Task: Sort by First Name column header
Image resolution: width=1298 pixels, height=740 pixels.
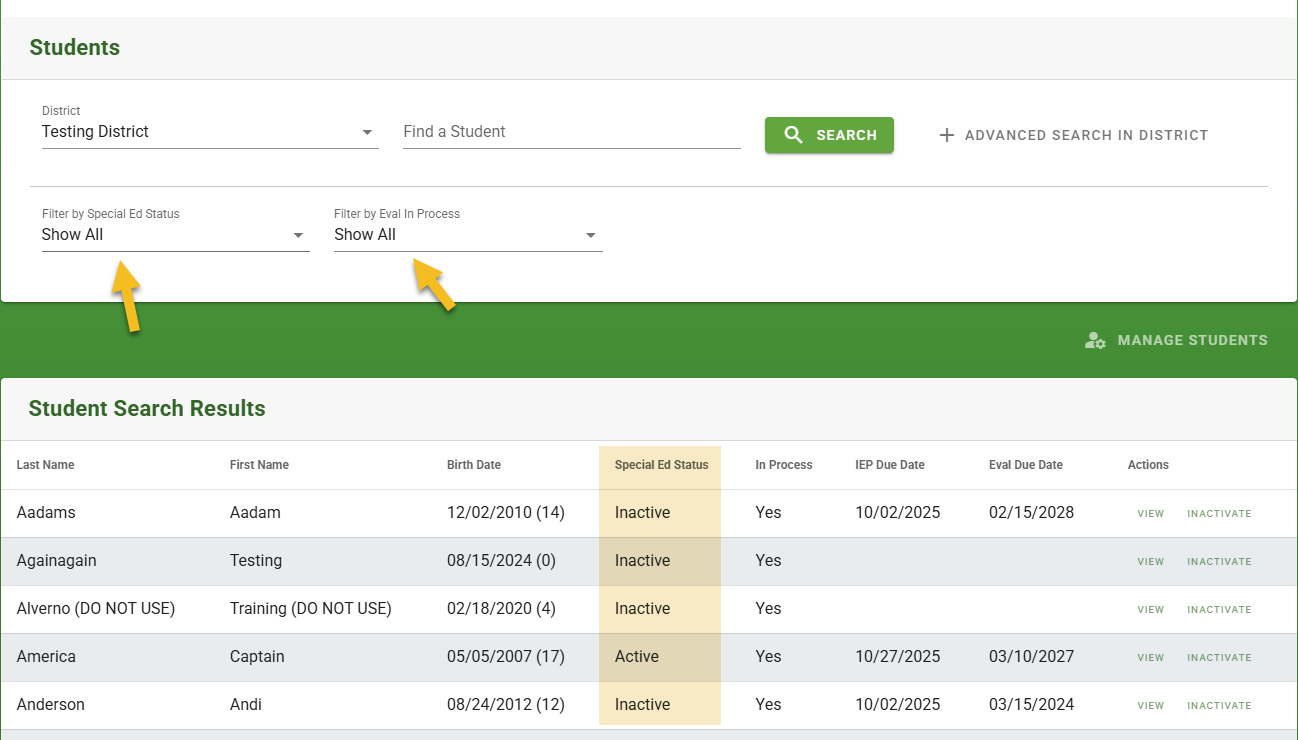Action: (x=259, y=465)
